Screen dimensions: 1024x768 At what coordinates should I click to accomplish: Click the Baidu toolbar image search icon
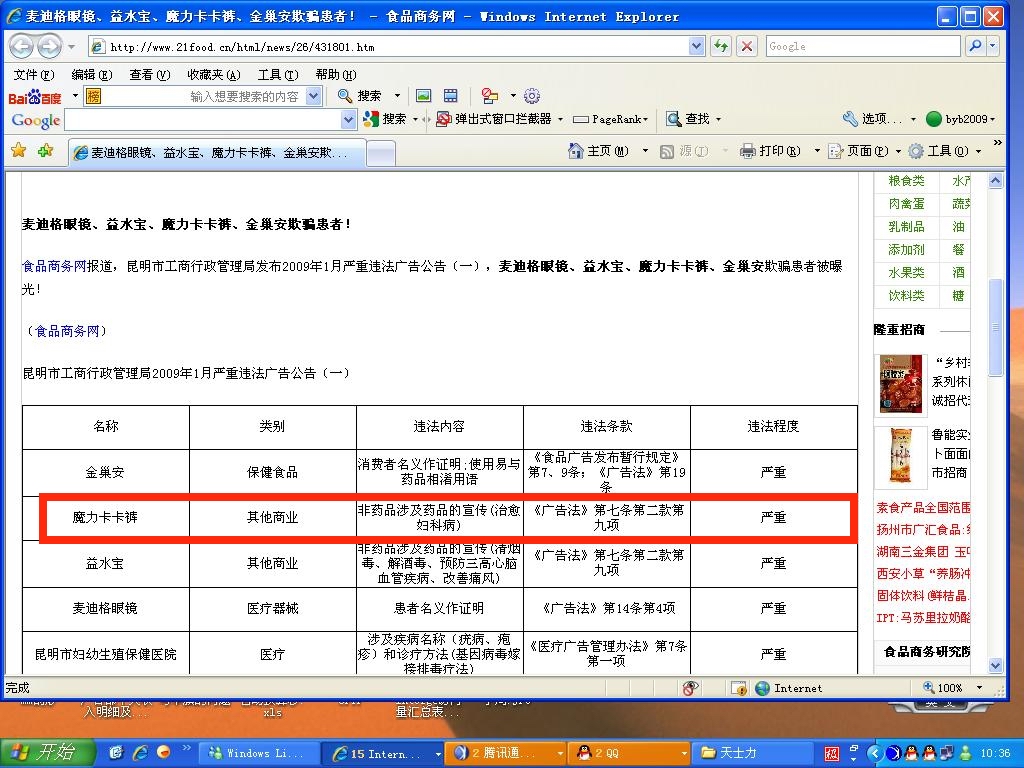423,96
